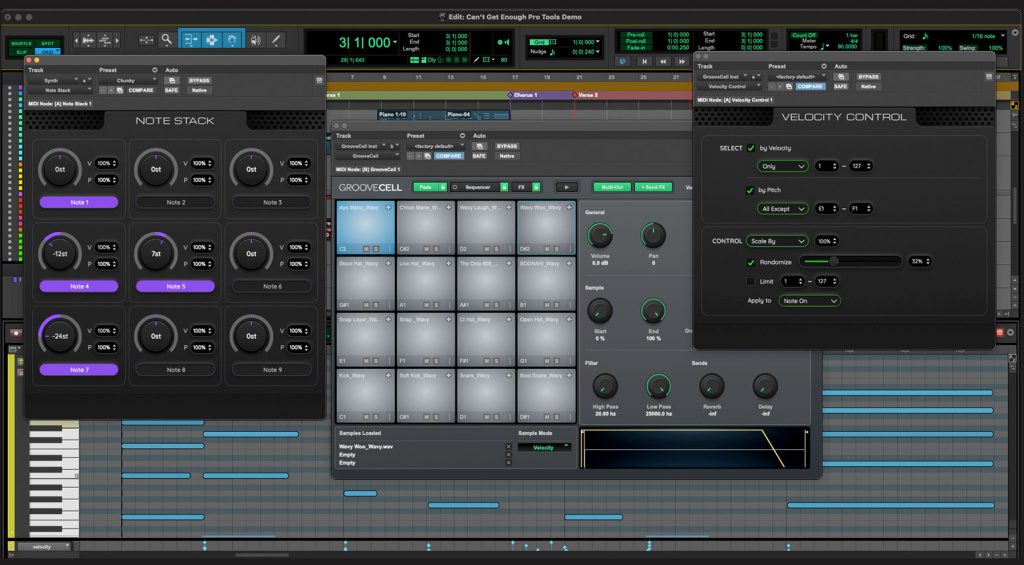Click the Count Off button
Image resolution: width=1024 pixels, height=565 pixels.
pyautogui.click(x=804, y=35)
